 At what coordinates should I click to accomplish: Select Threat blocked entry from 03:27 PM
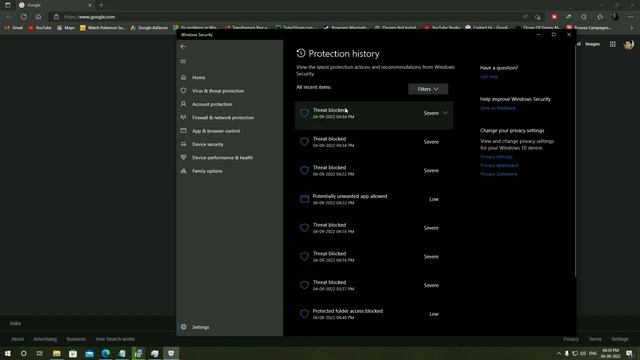tap(374, 285)
